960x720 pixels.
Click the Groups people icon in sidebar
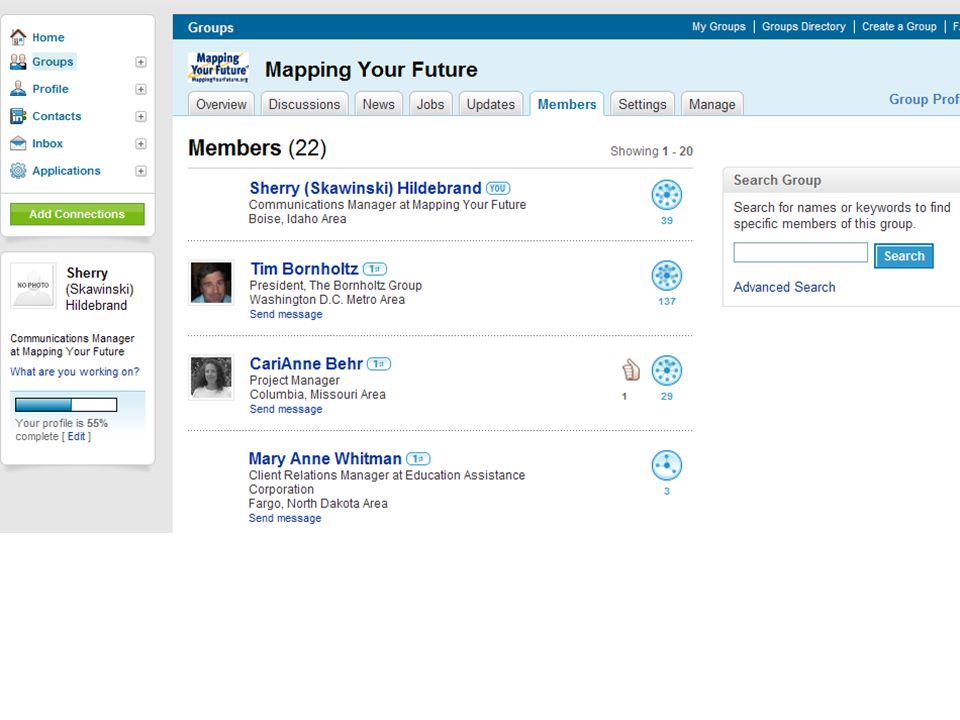18,62
